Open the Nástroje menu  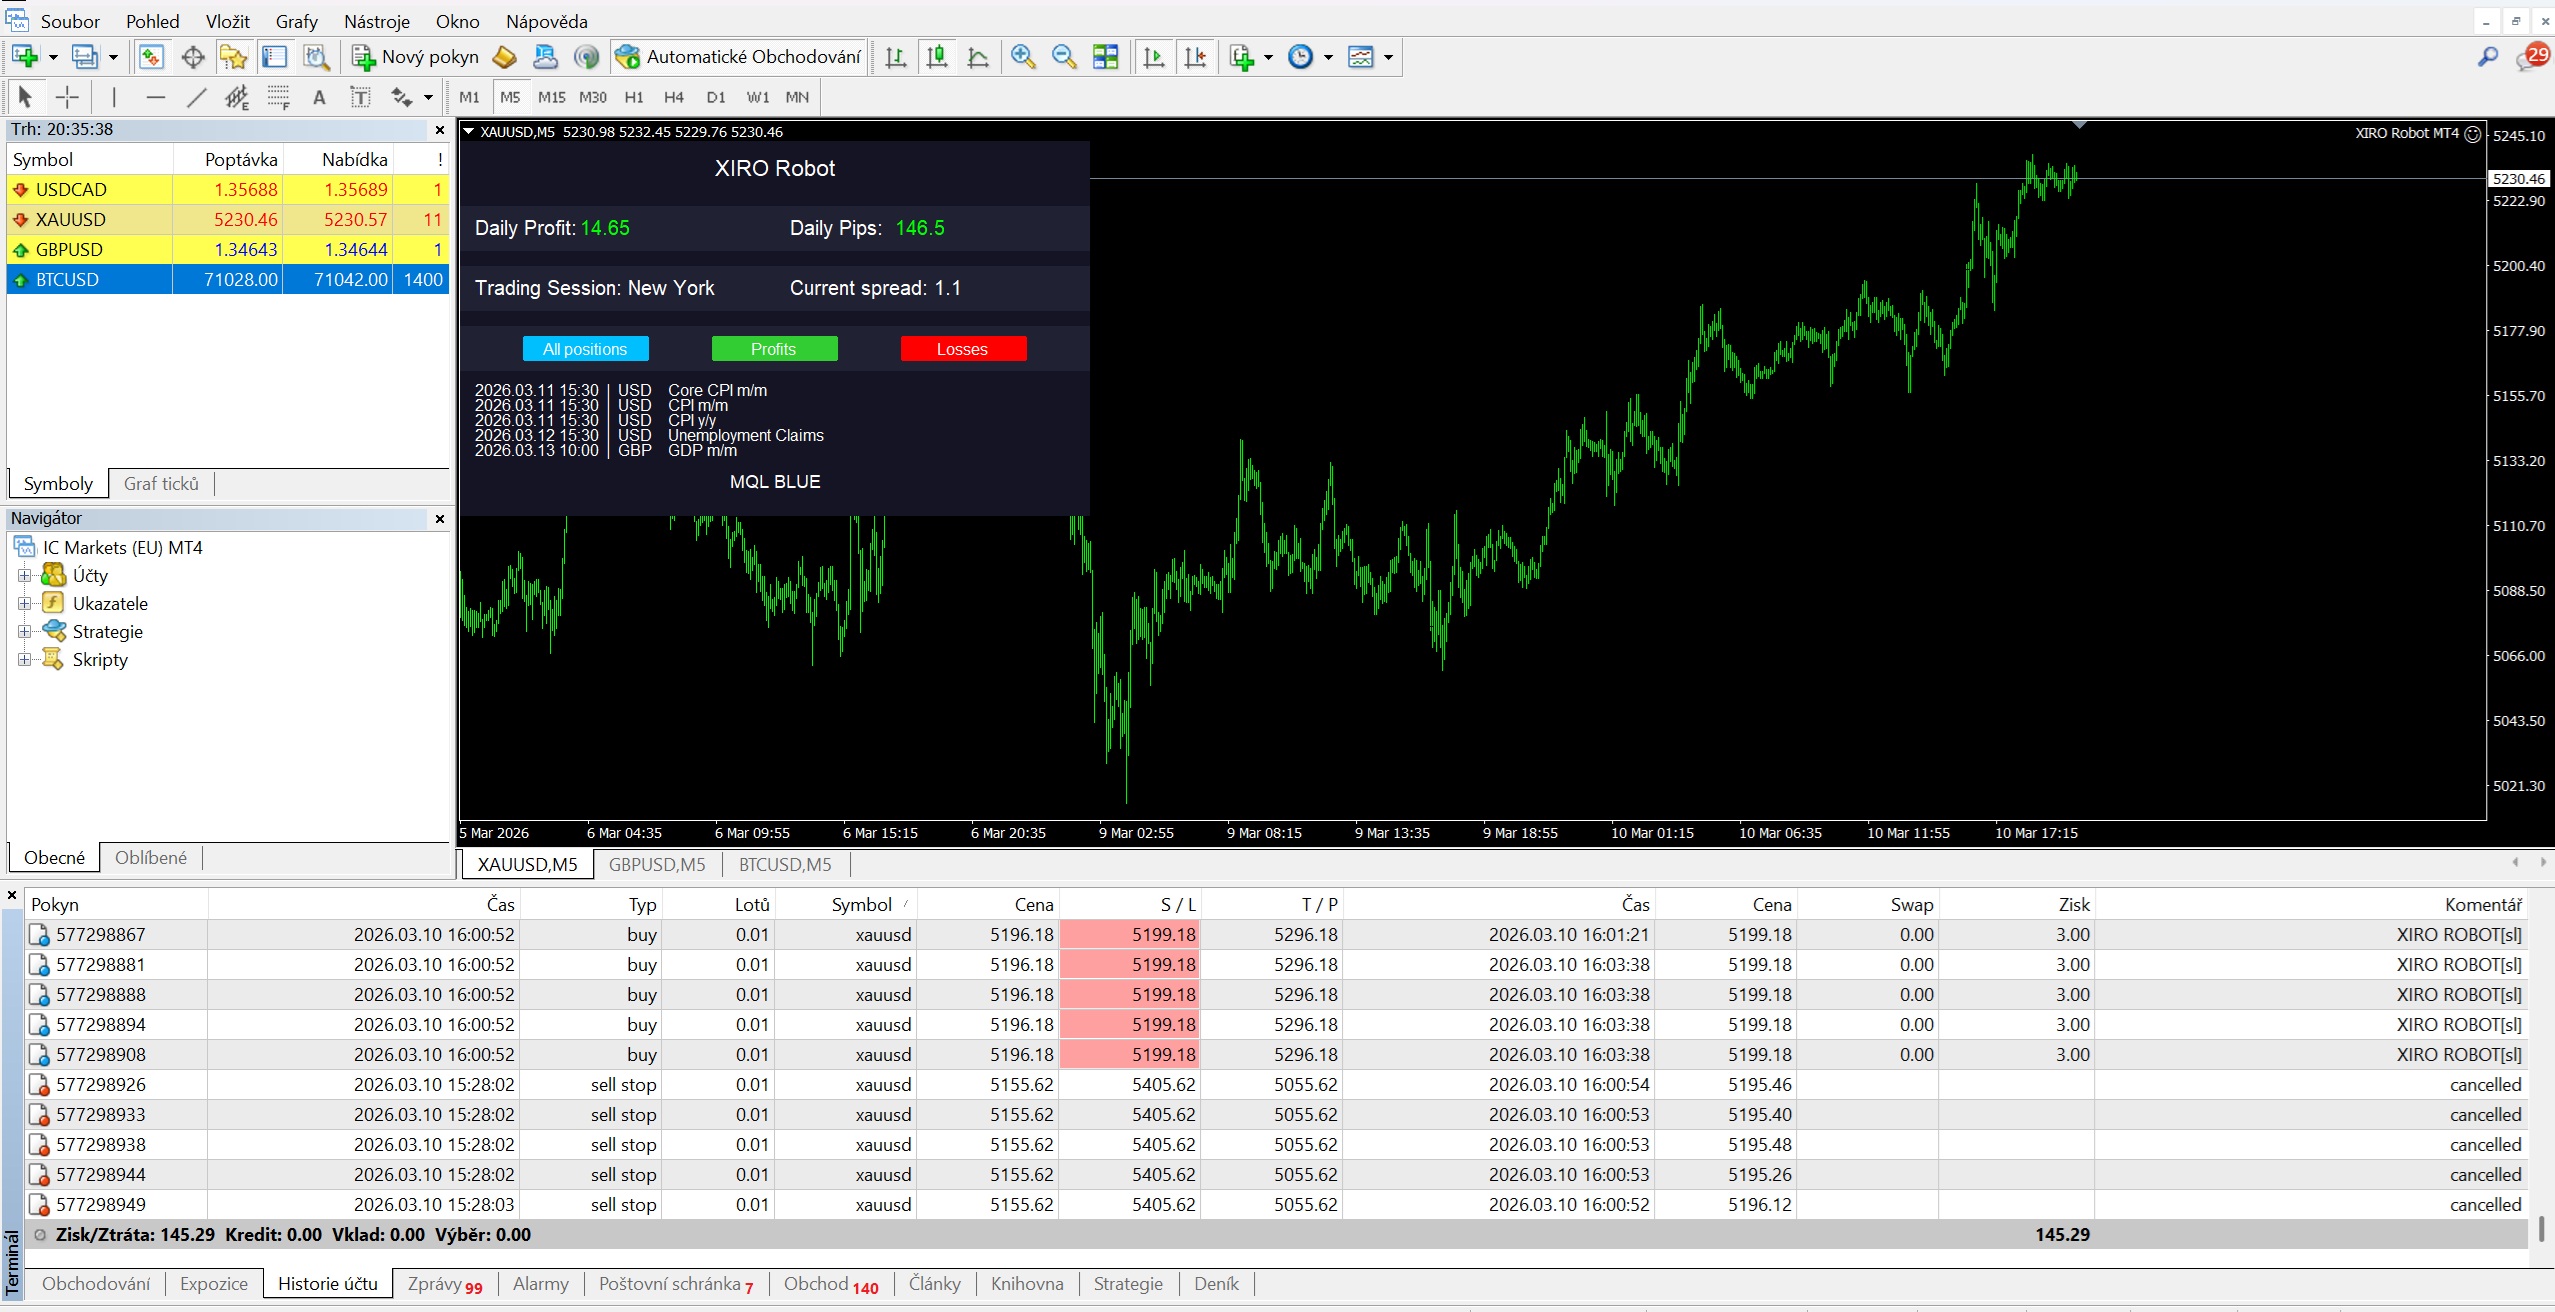pos(376,21)
